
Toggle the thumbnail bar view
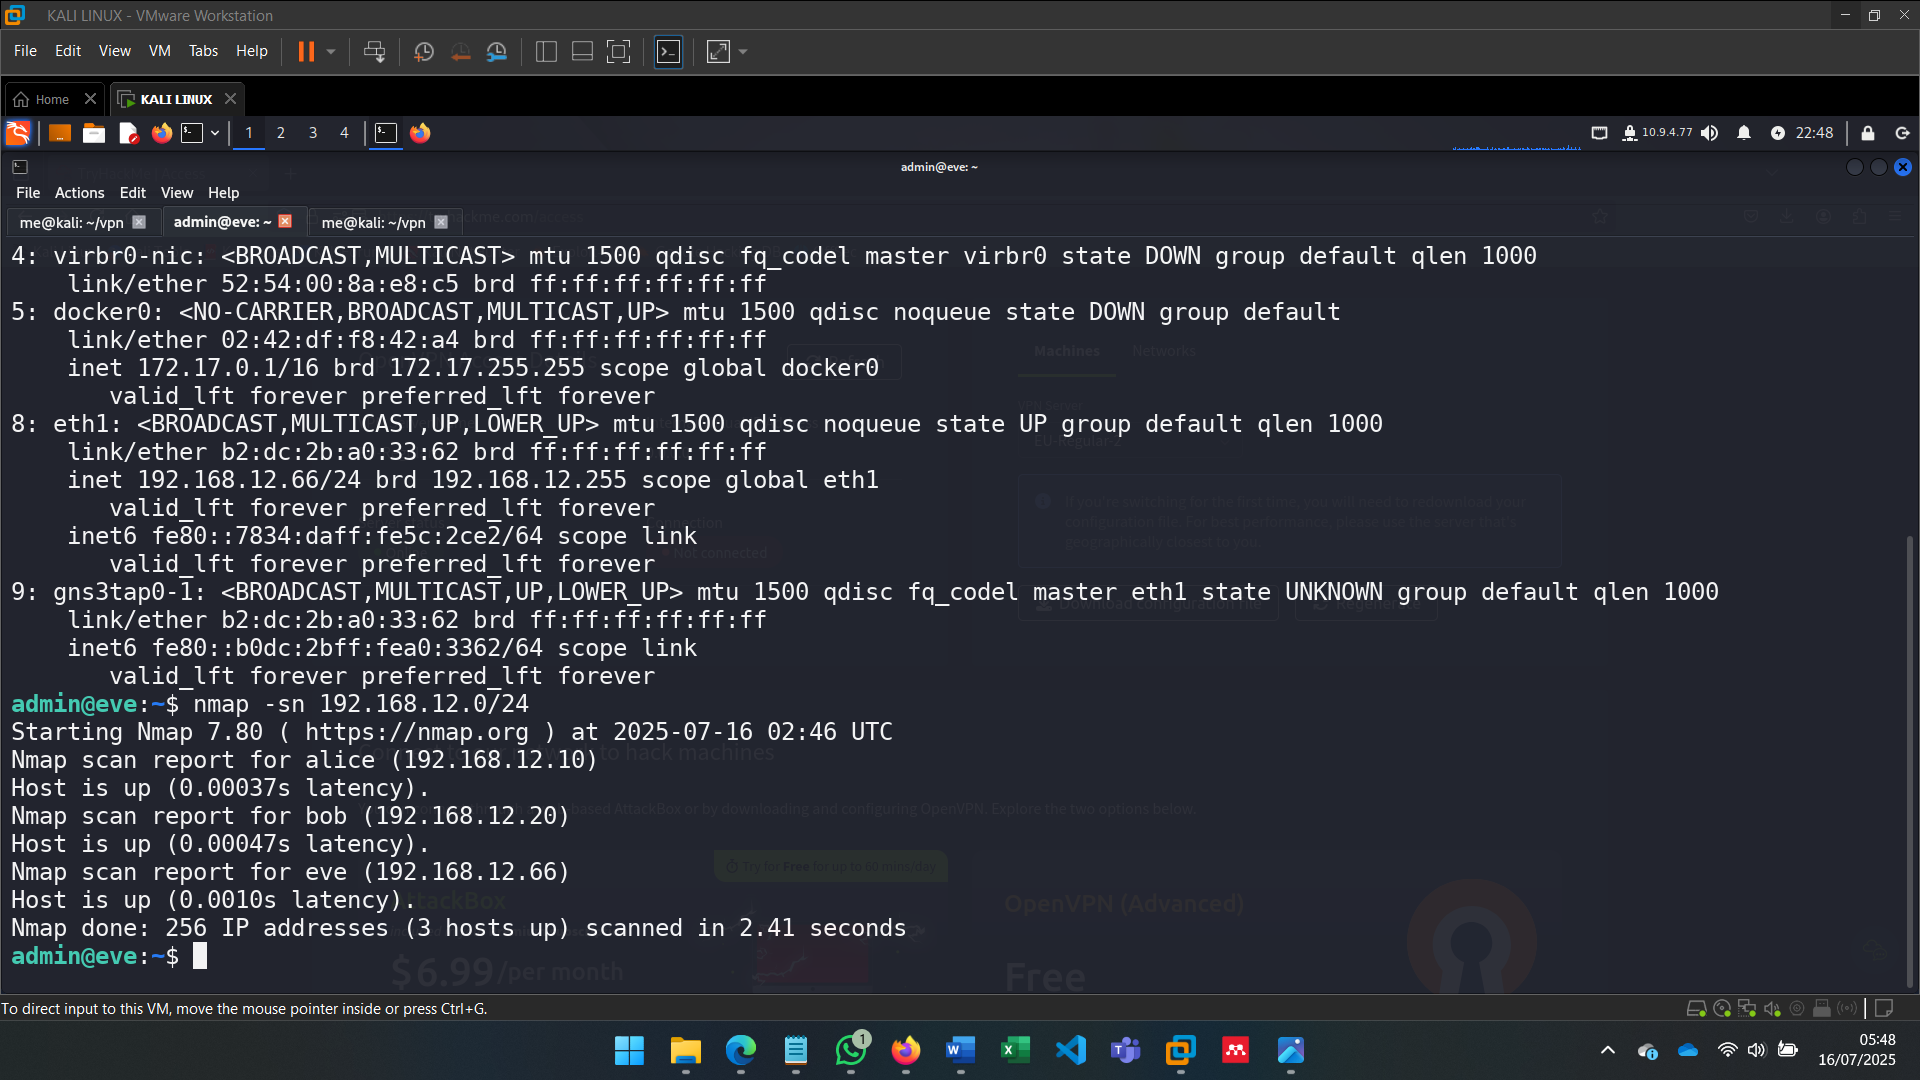click(x=582, y=51)
